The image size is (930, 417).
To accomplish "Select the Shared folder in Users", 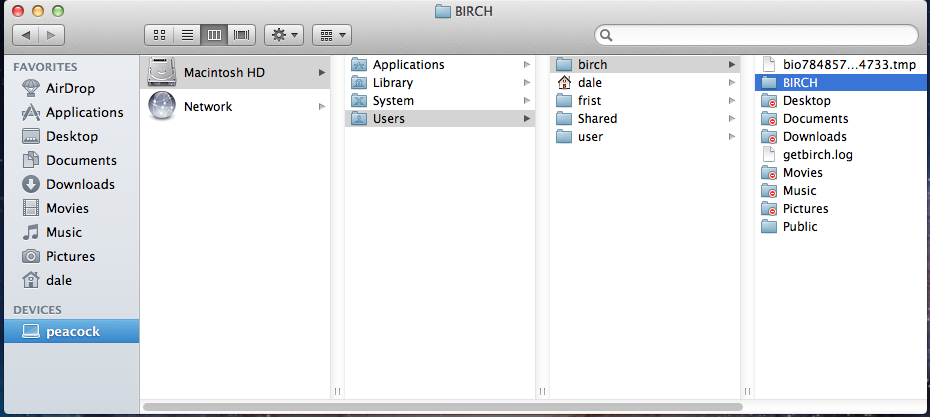I will 597,118.
